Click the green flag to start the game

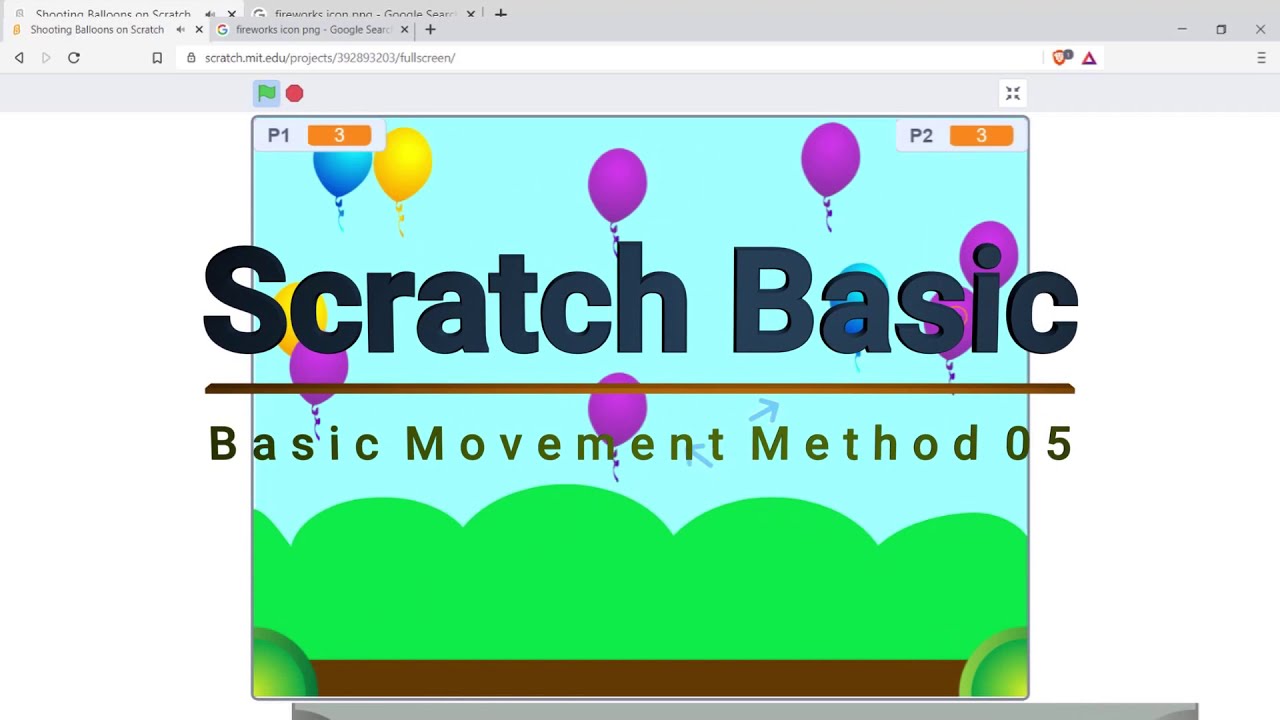pyautogui.click(x=266, y=93)
